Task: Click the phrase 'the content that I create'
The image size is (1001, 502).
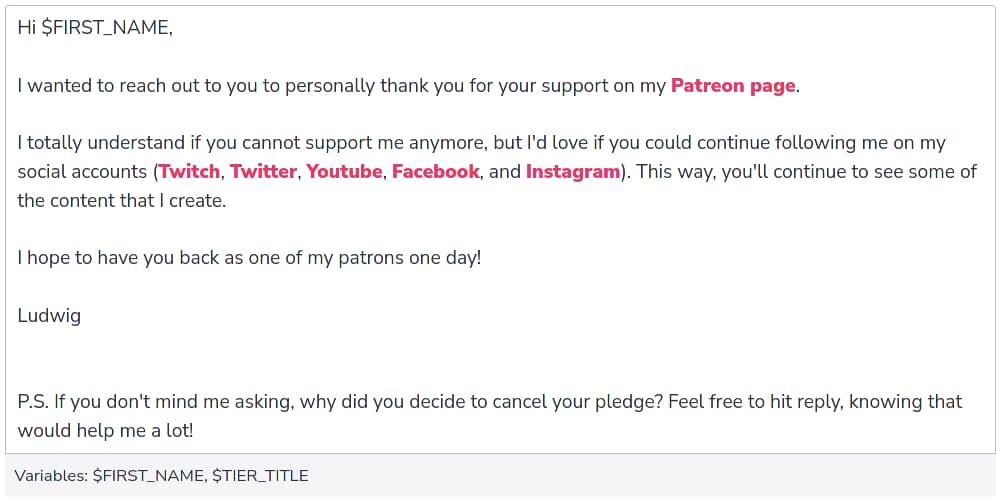Action: tap(121, 201)
